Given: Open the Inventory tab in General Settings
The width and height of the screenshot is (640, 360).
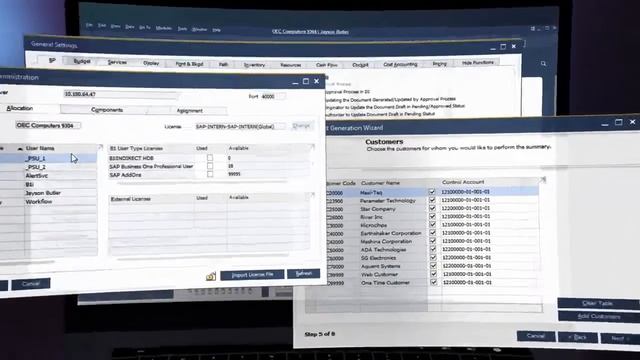Looking at the screenshot, I should click(x=254, y=65).
